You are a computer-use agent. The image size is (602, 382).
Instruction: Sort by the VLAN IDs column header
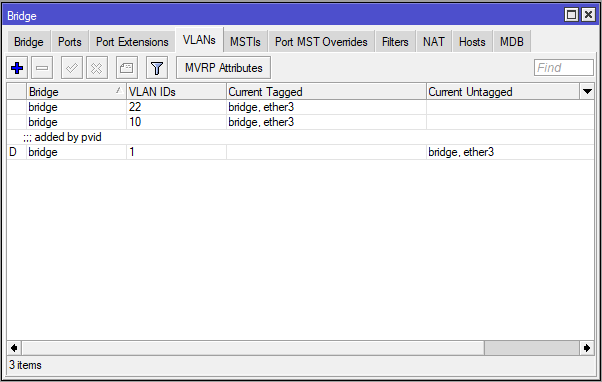click(x=176, y=92)
